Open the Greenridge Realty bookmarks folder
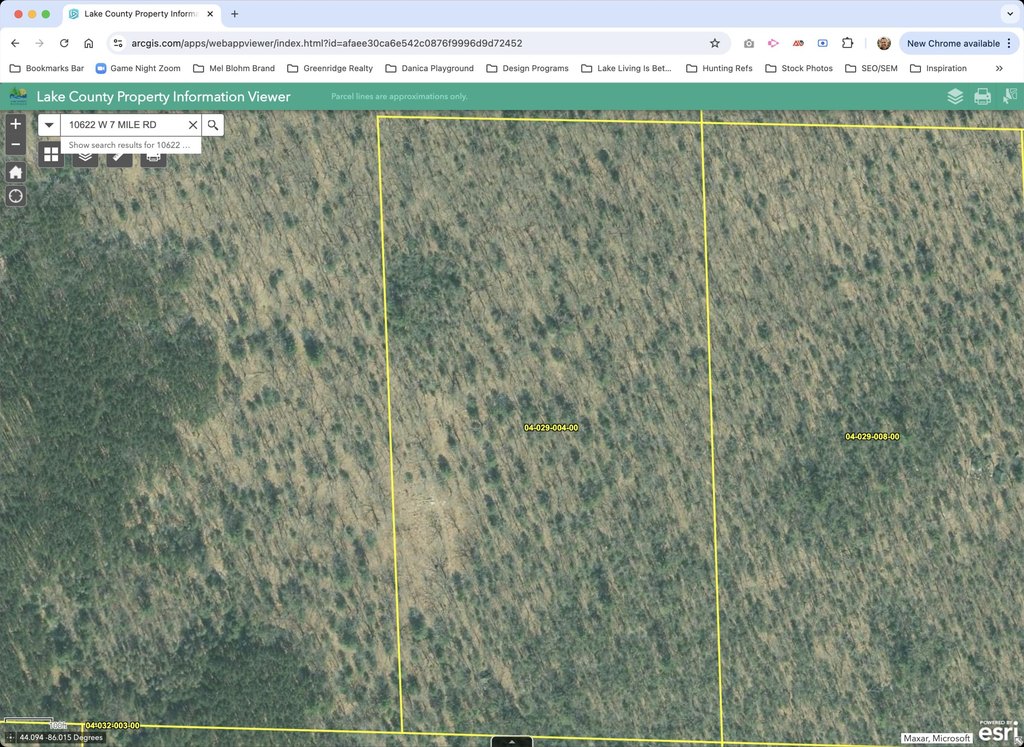This screenshot has width=1024, height=747. point(329,68)
